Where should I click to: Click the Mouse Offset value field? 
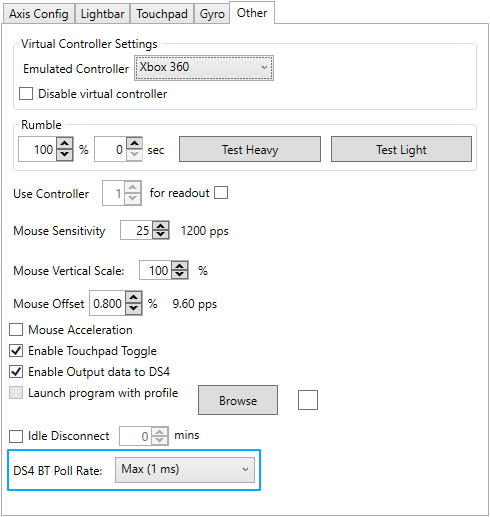pyautogui.click(x=107, y=303)
